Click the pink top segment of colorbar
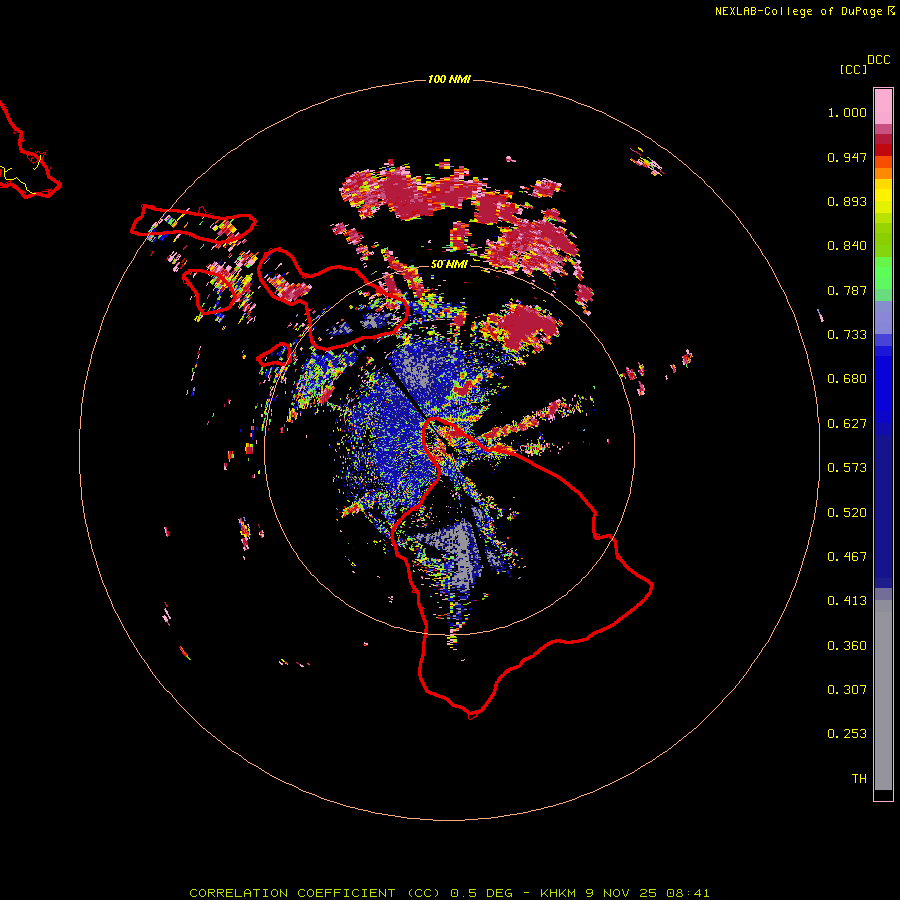 point(883,107)
